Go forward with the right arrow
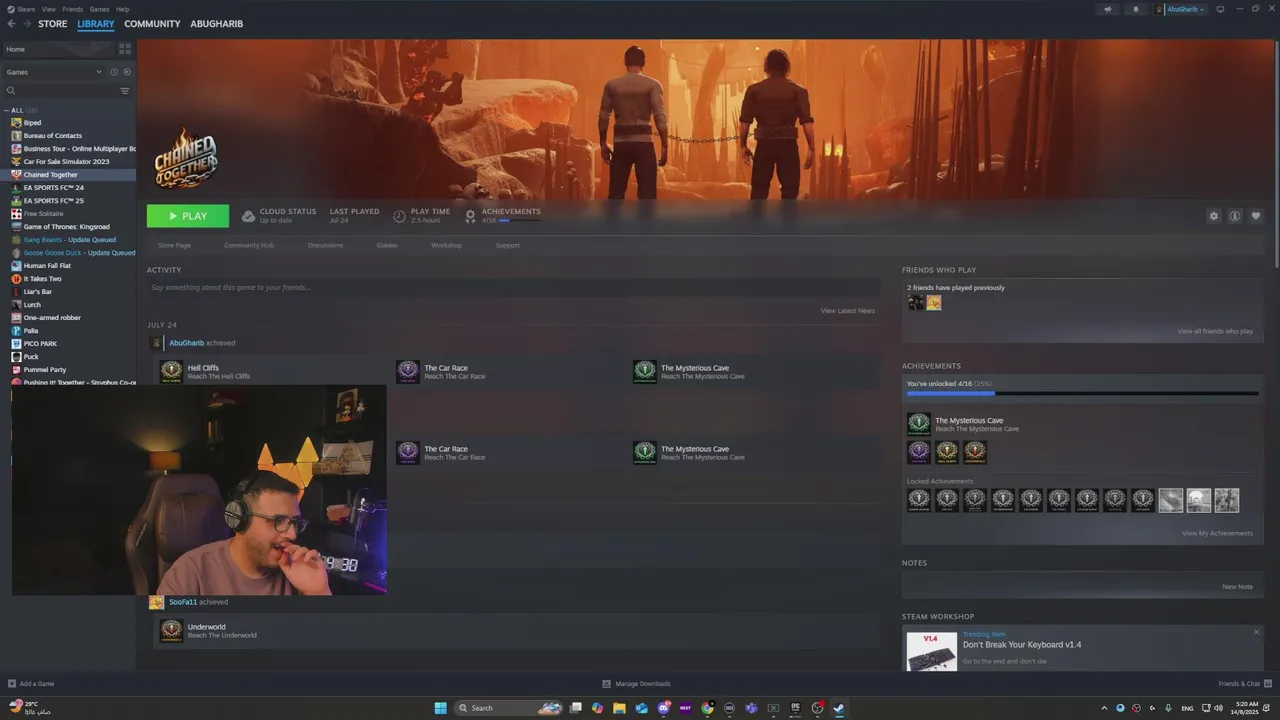The height and width of the screenshot is (720, 1280). [27, 24]
